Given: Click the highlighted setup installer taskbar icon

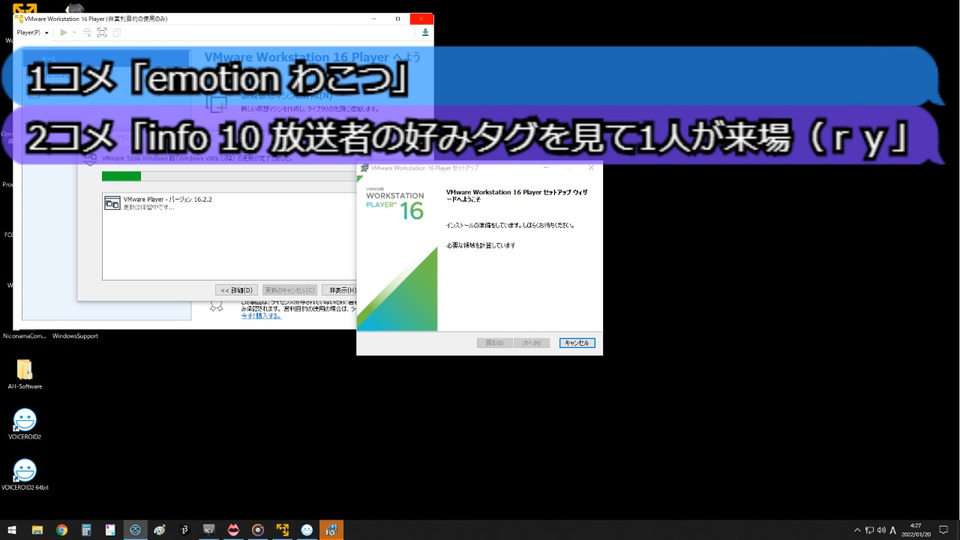Looking at the screenshot, I should tap(331, 530).
